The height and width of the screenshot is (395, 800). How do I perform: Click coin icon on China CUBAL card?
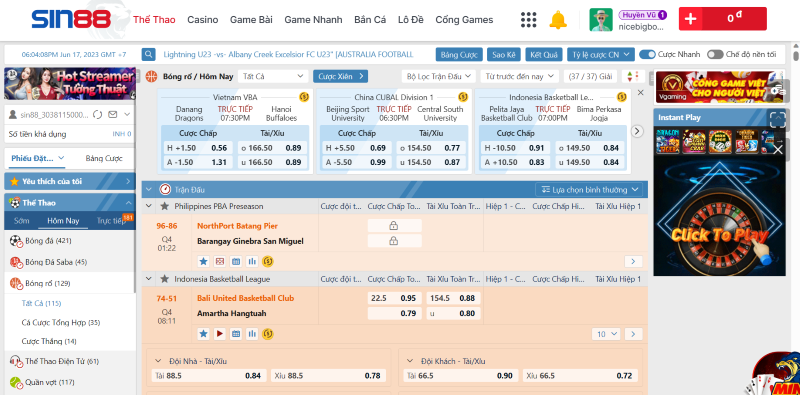click(463, 96)
